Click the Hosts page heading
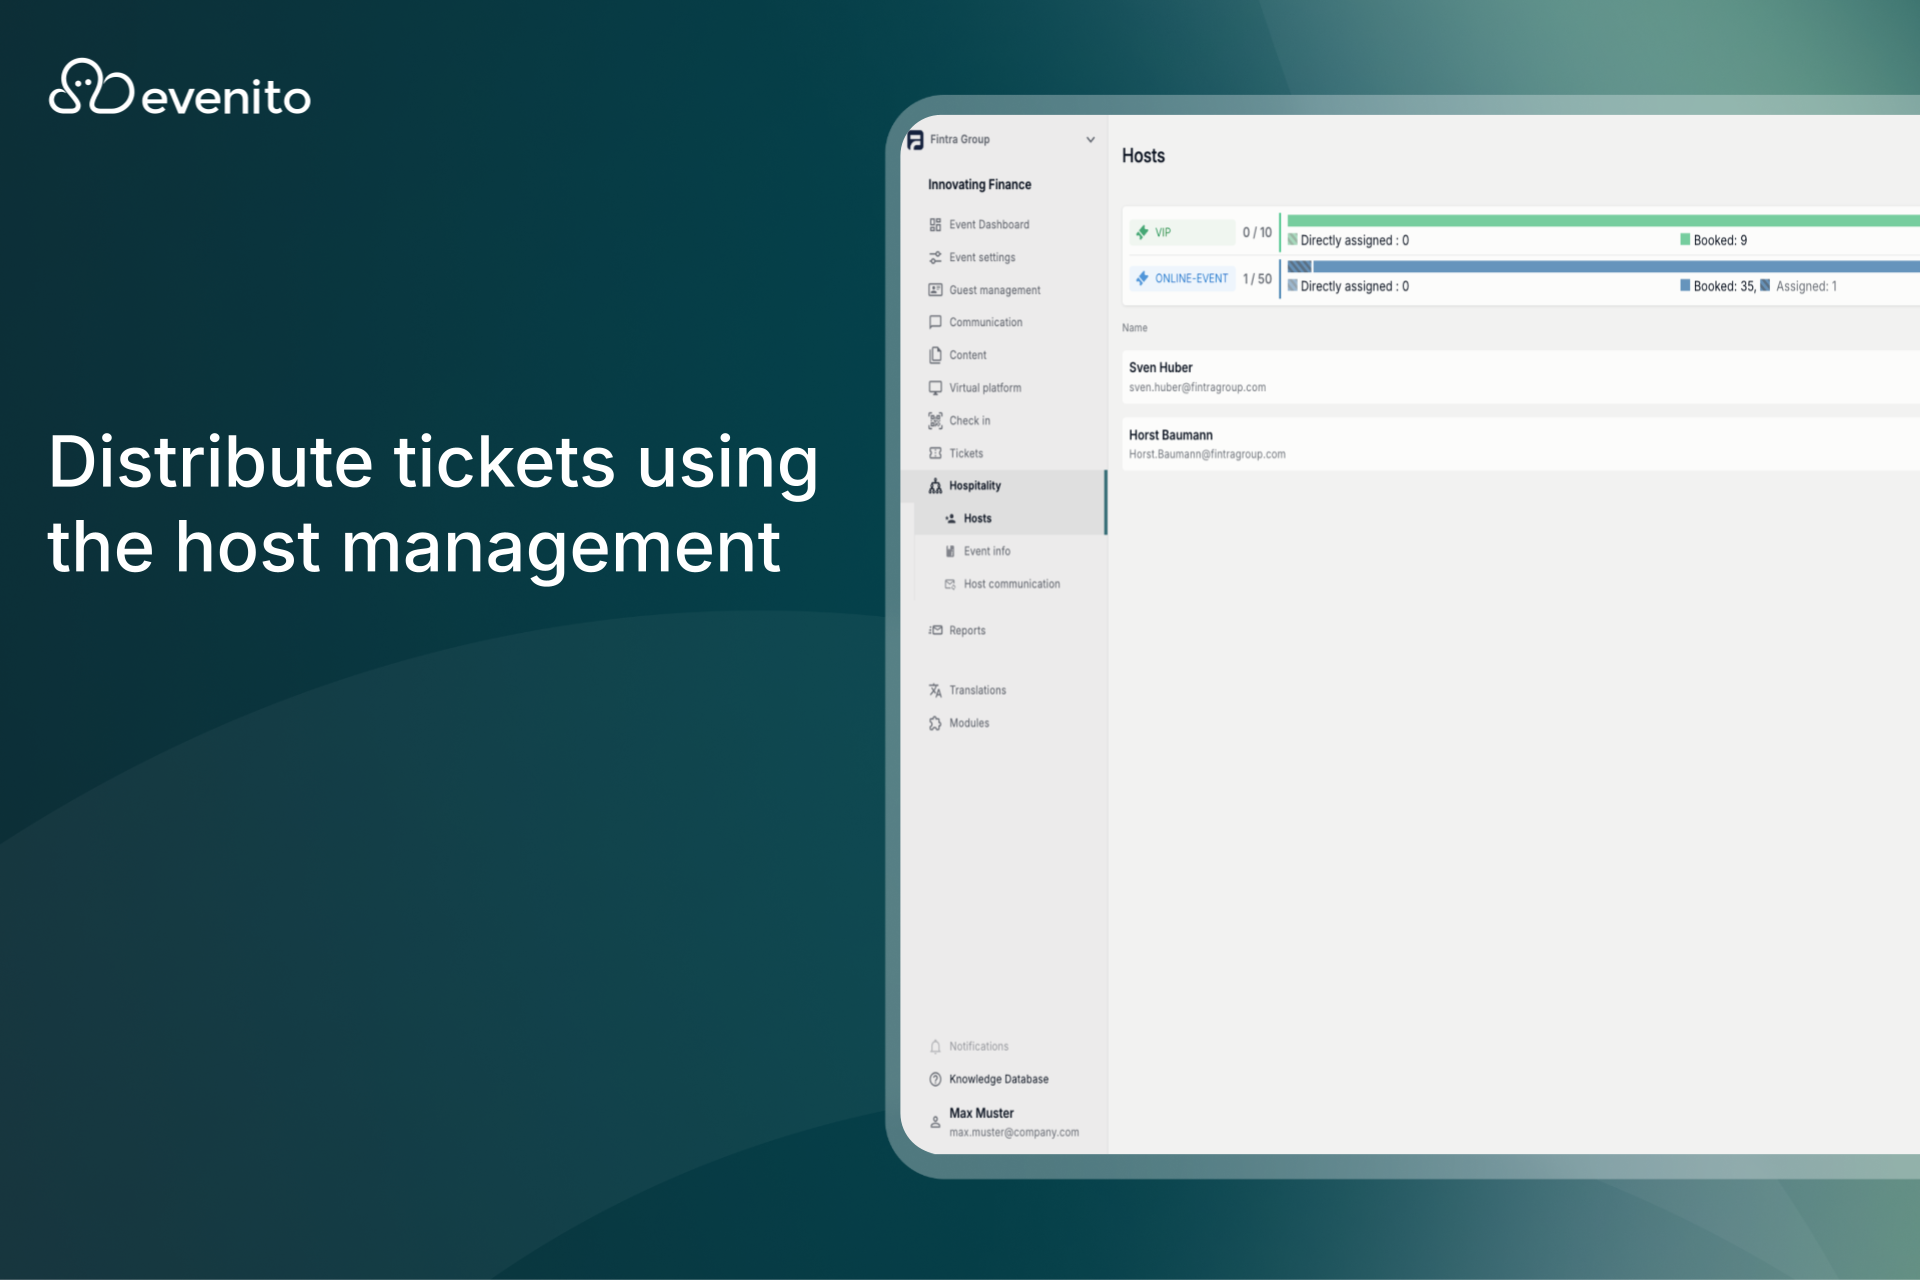The width and height of the screenshot is (1920, 1280). [x=1143, y=156]
